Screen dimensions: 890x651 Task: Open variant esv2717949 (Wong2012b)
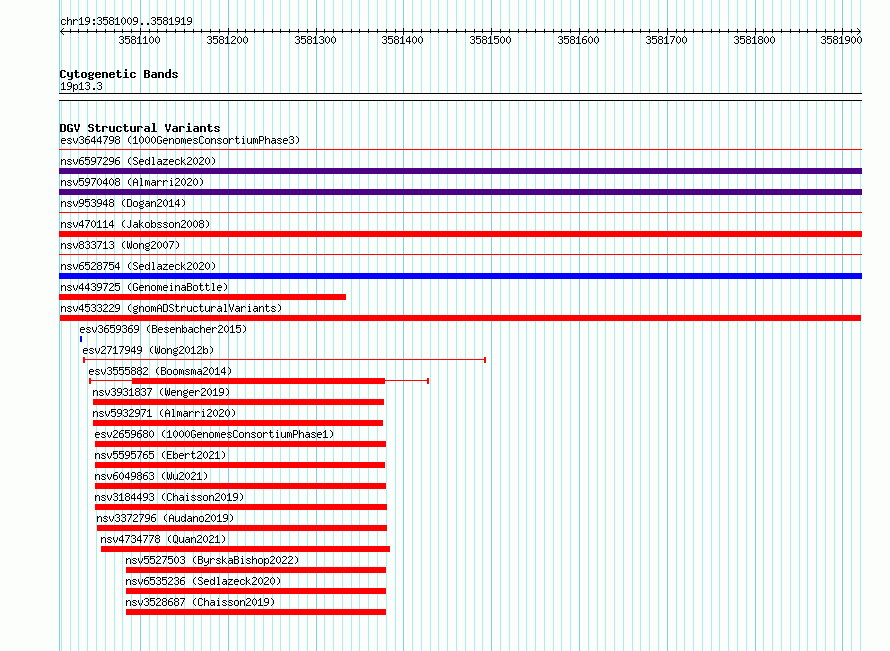[x=148, y=350]
